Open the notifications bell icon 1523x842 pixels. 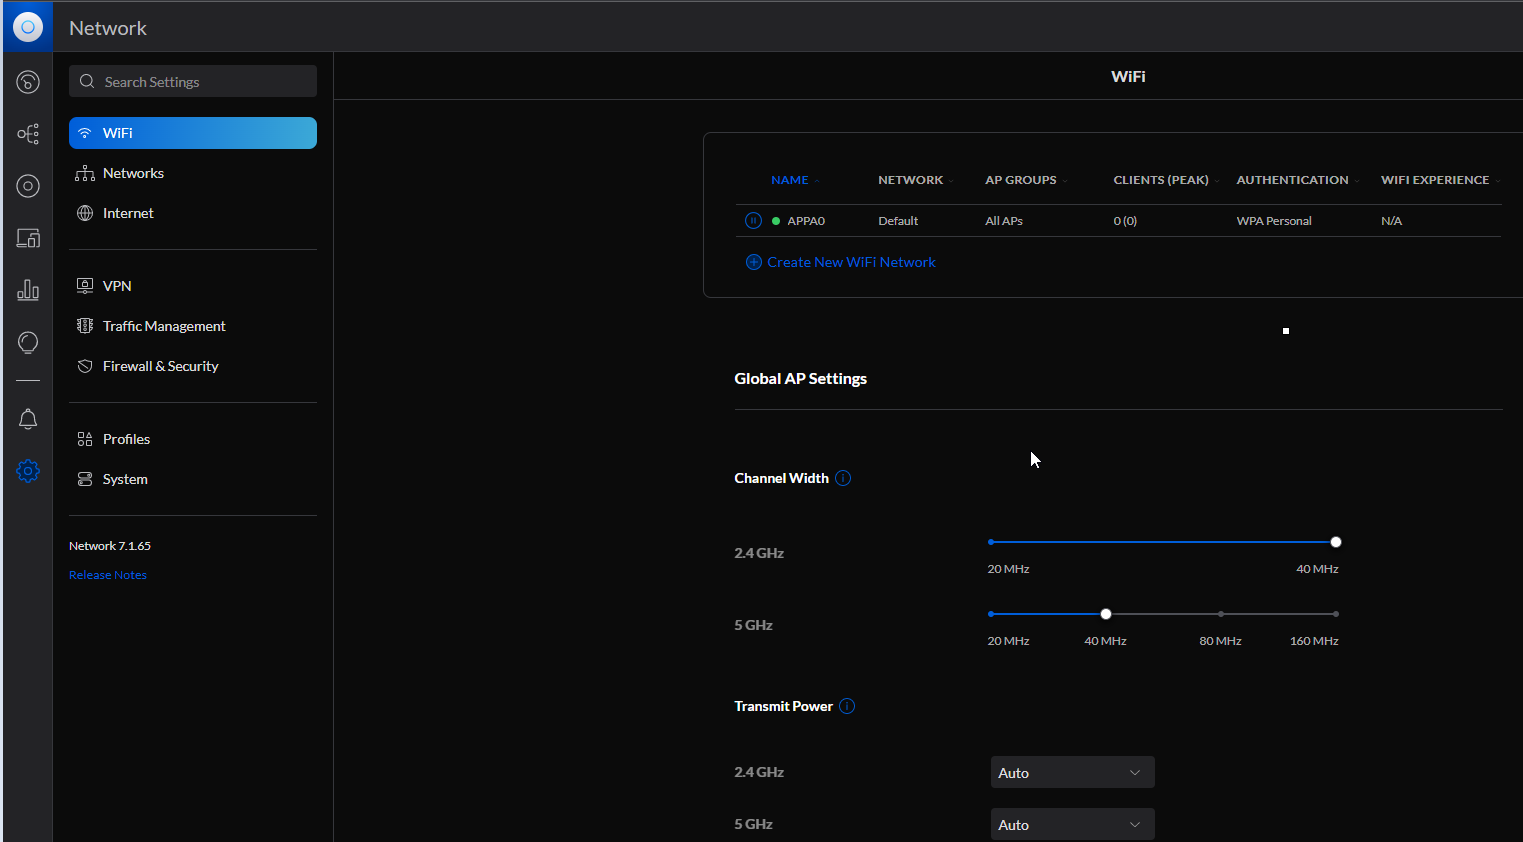point(28,419)
